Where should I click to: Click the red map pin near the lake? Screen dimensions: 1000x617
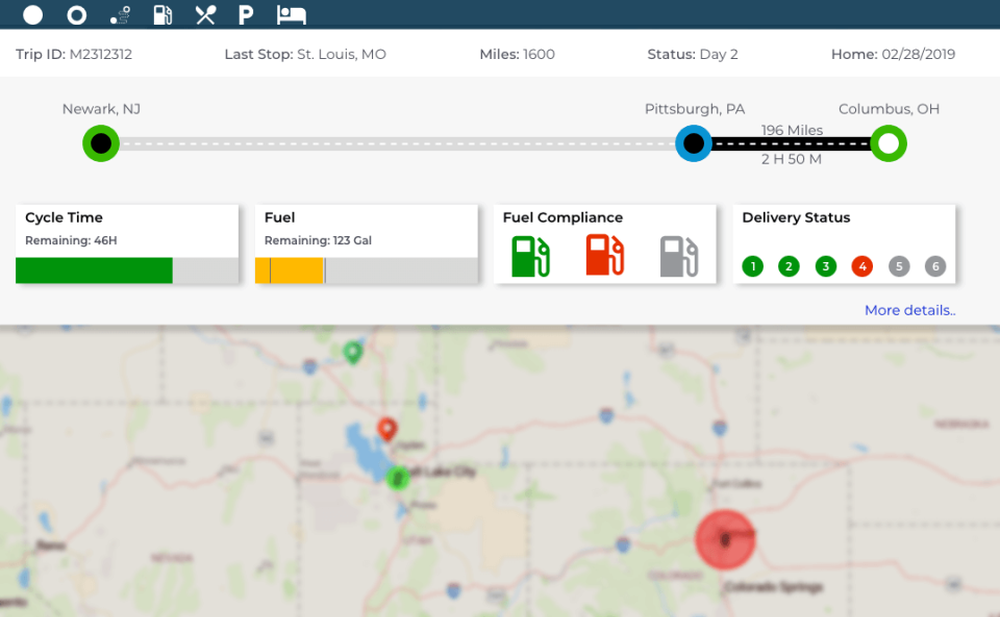coord(386,429)
